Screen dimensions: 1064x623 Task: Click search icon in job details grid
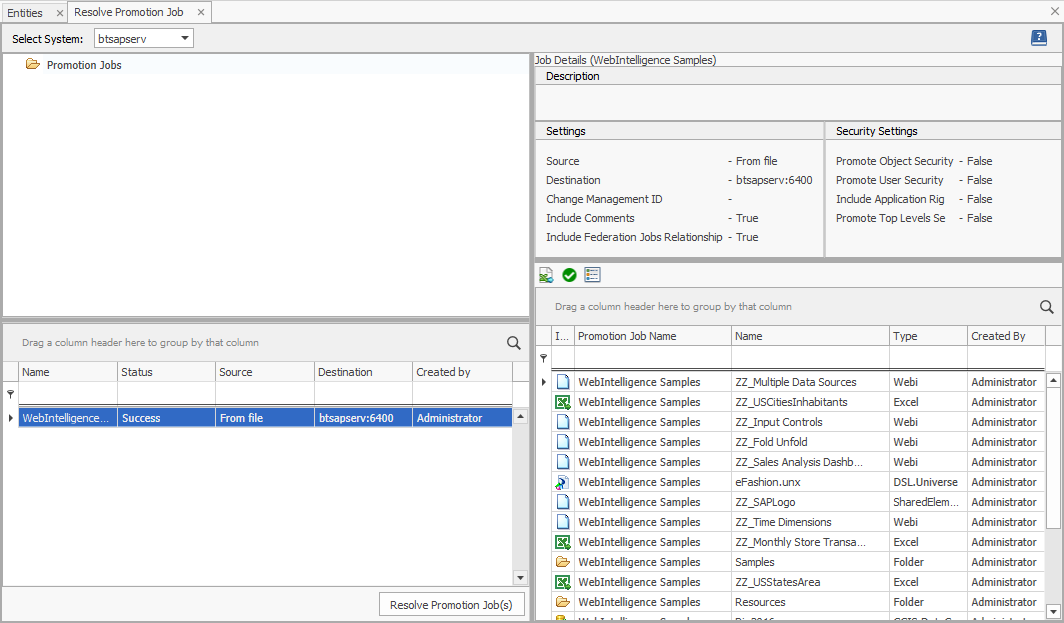(1047, 307)
